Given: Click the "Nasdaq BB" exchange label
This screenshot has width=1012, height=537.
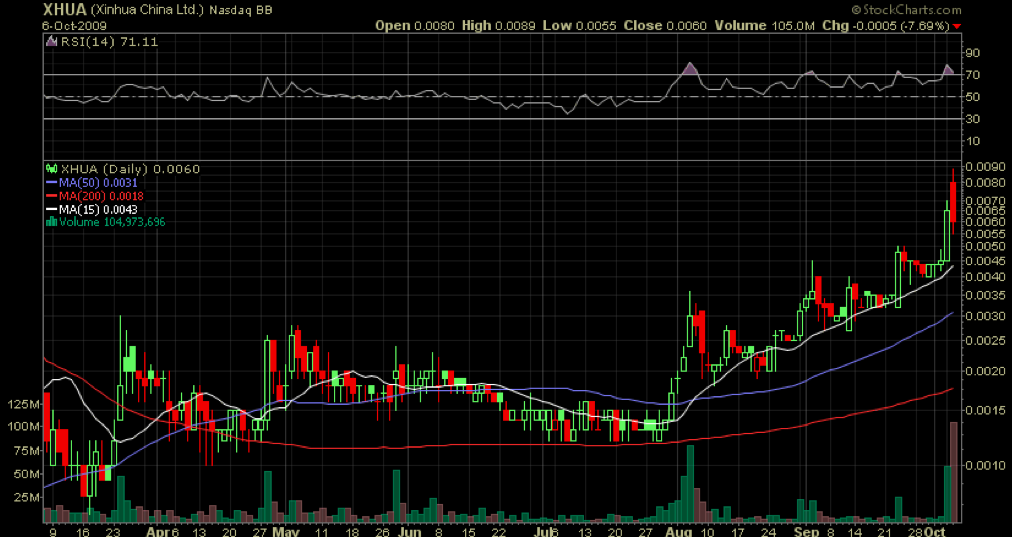Looking at the screenshot, I should pyautogui.click(x=240, y=10).
